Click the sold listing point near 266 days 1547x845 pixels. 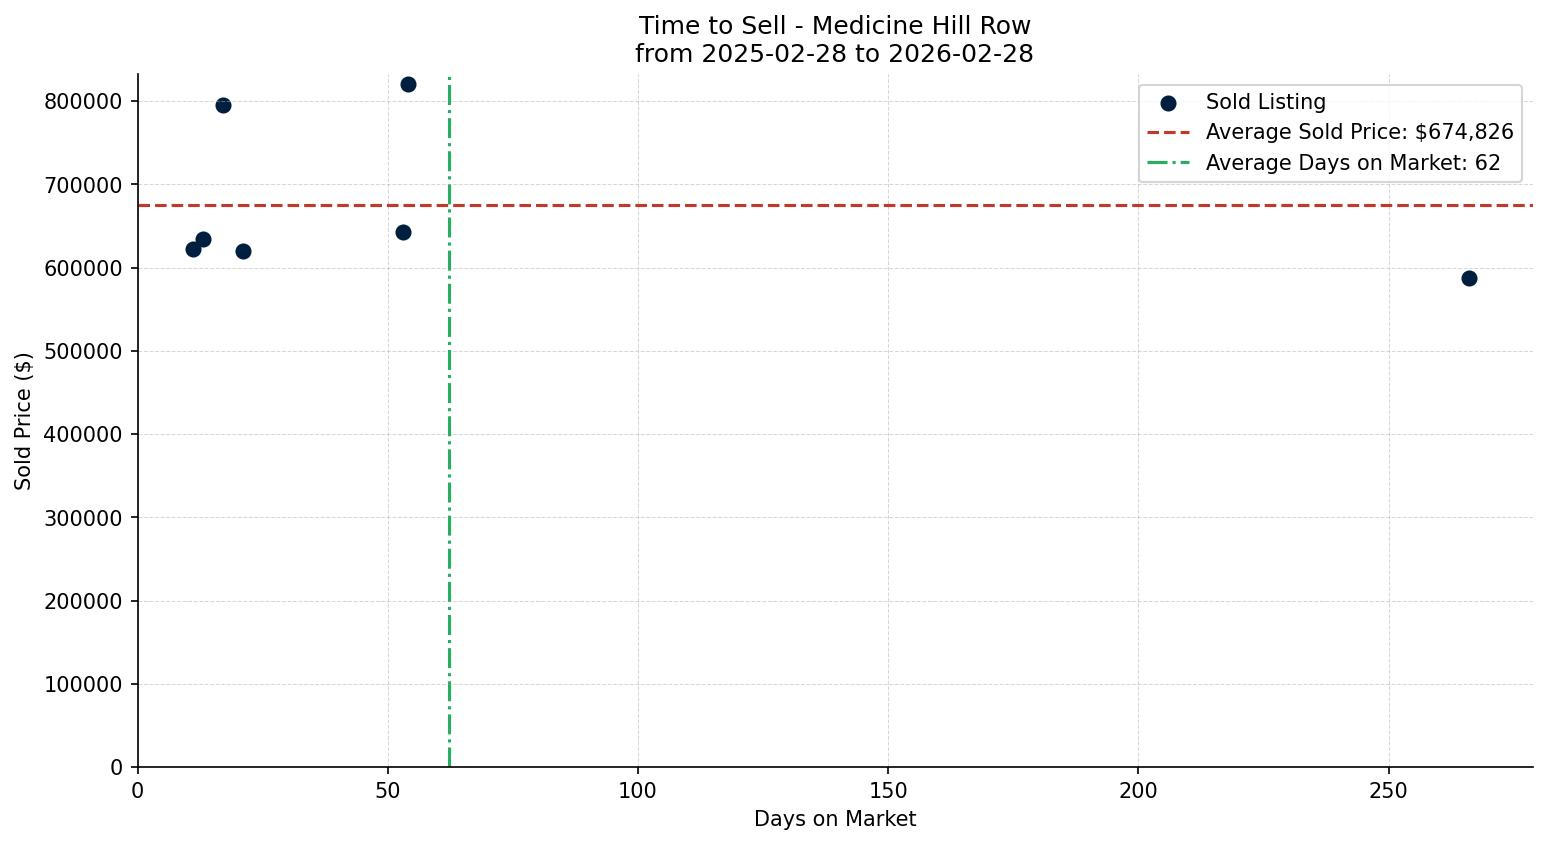(x=1469, y=278)
